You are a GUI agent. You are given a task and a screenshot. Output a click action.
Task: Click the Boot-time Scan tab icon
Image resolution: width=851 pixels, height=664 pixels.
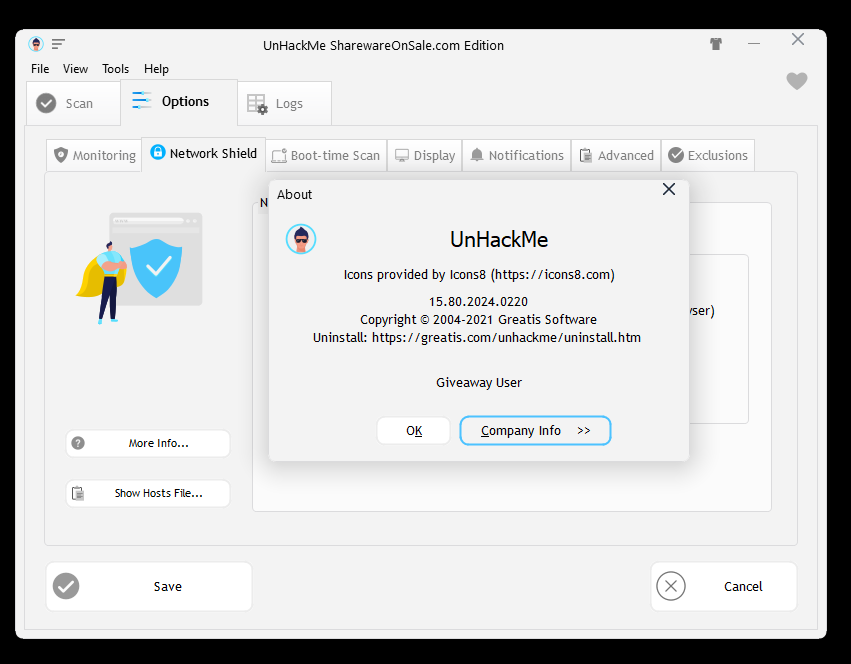(x=279, y=156)
